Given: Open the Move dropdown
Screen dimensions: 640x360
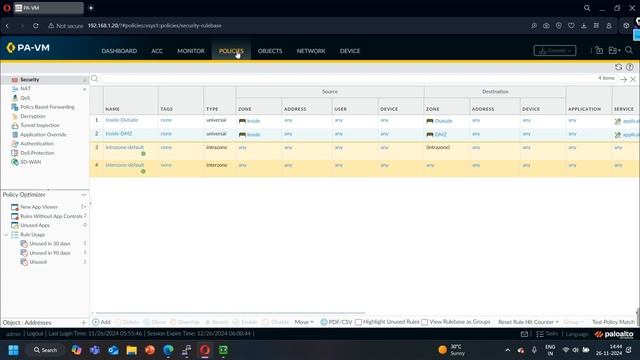Looking at the screenshot, I should click(304, 322).
